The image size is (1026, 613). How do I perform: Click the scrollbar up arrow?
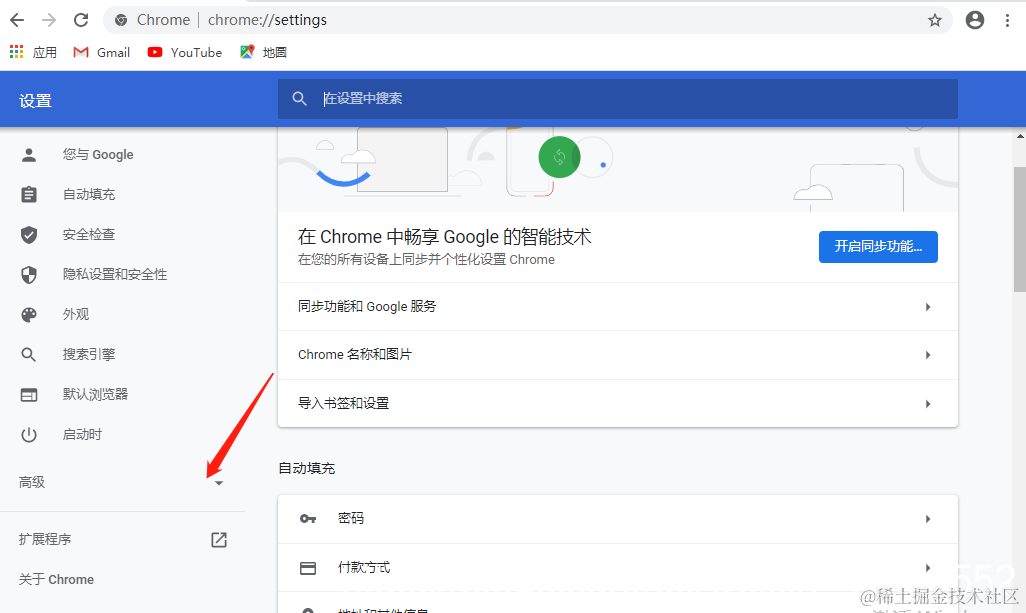1020,136
